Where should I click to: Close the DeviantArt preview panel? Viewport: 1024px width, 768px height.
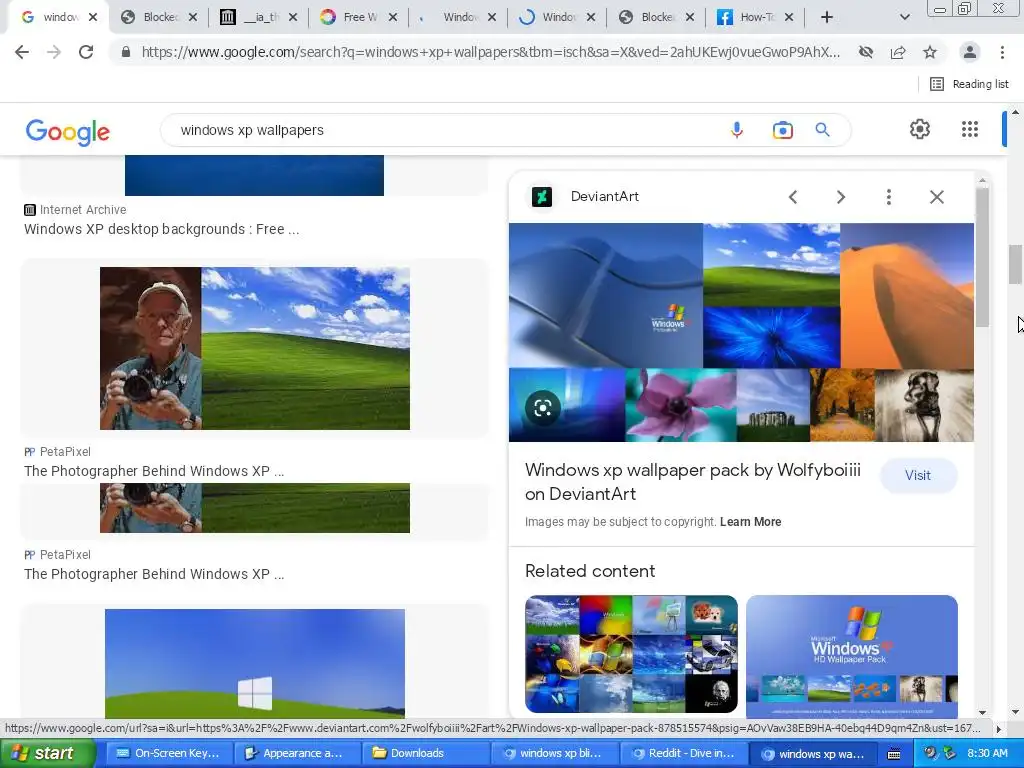click(936, 197)
